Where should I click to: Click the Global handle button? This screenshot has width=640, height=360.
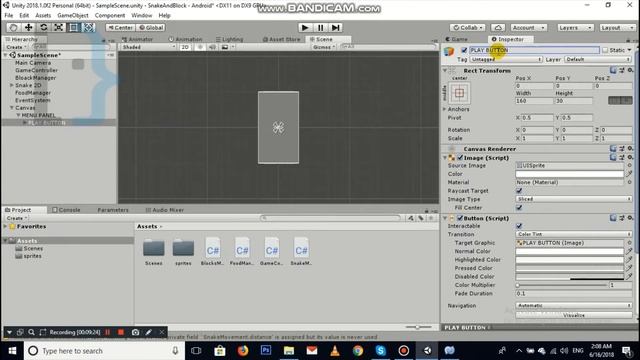coord(151,27)
